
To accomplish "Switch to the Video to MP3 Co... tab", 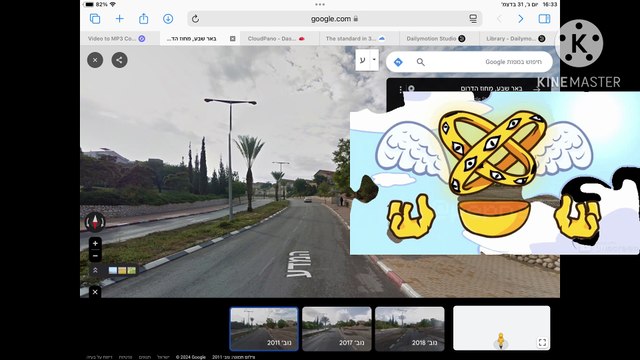I will [x=117, y=38].
